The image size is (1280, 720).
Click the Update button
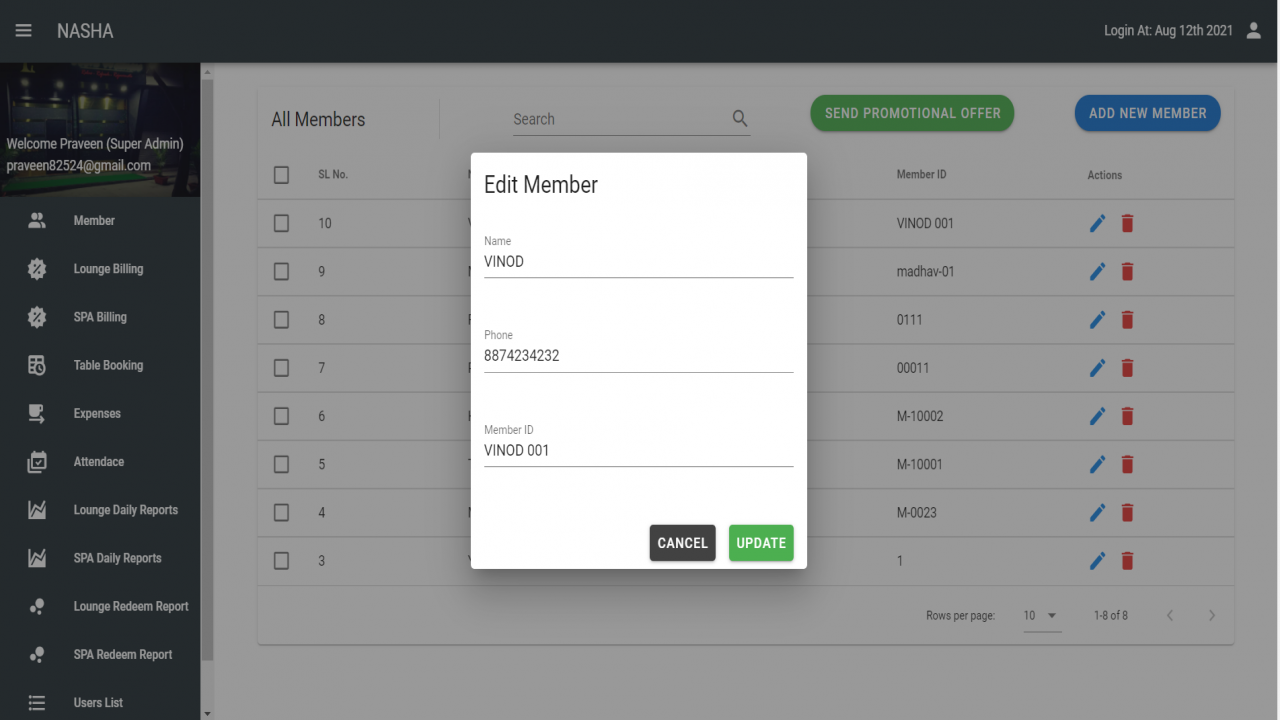(761, 543)
